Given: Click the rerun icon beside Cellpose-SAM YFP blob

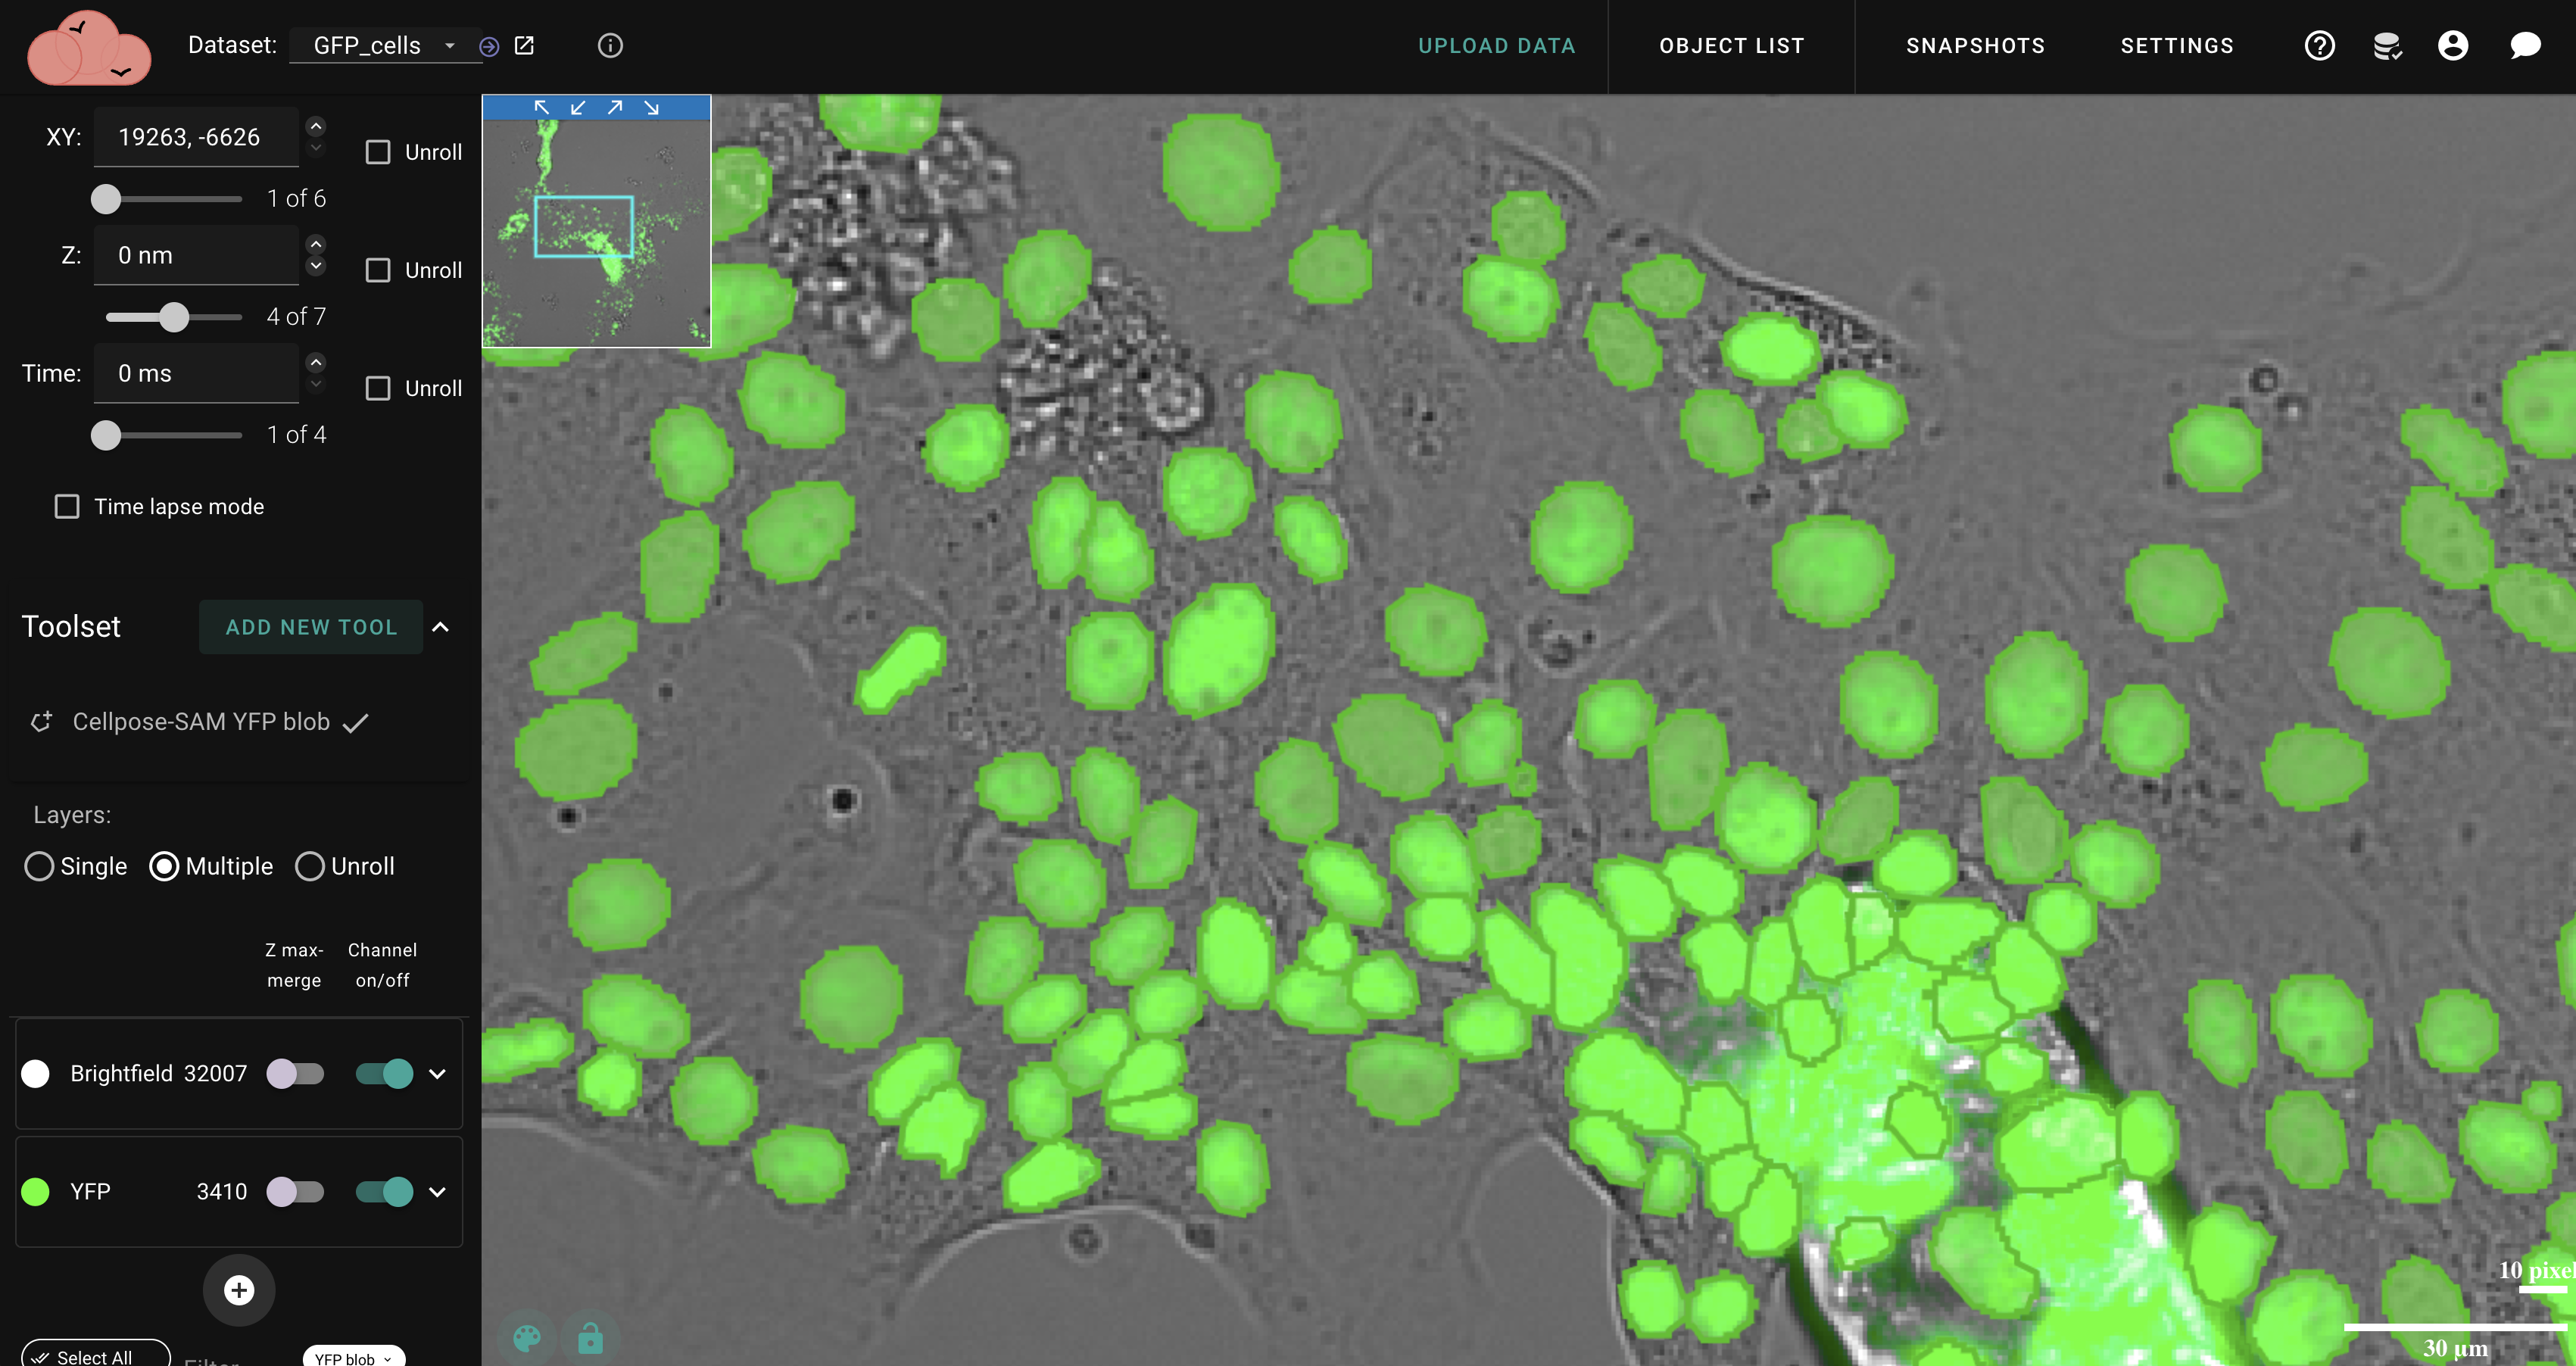Looking at the screenshot, I should point(41,721).
